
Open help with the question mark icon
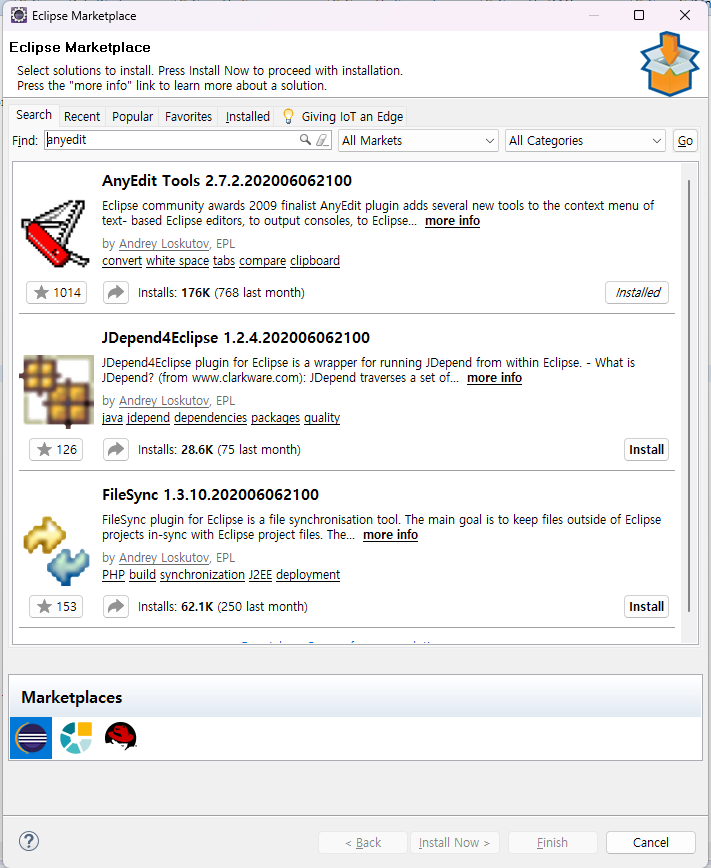point(29,841)
